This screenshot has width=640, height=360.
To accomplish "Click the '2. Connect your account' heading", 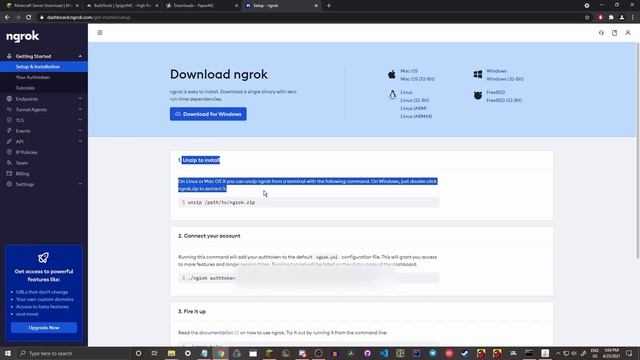I will tap(209, 236).
